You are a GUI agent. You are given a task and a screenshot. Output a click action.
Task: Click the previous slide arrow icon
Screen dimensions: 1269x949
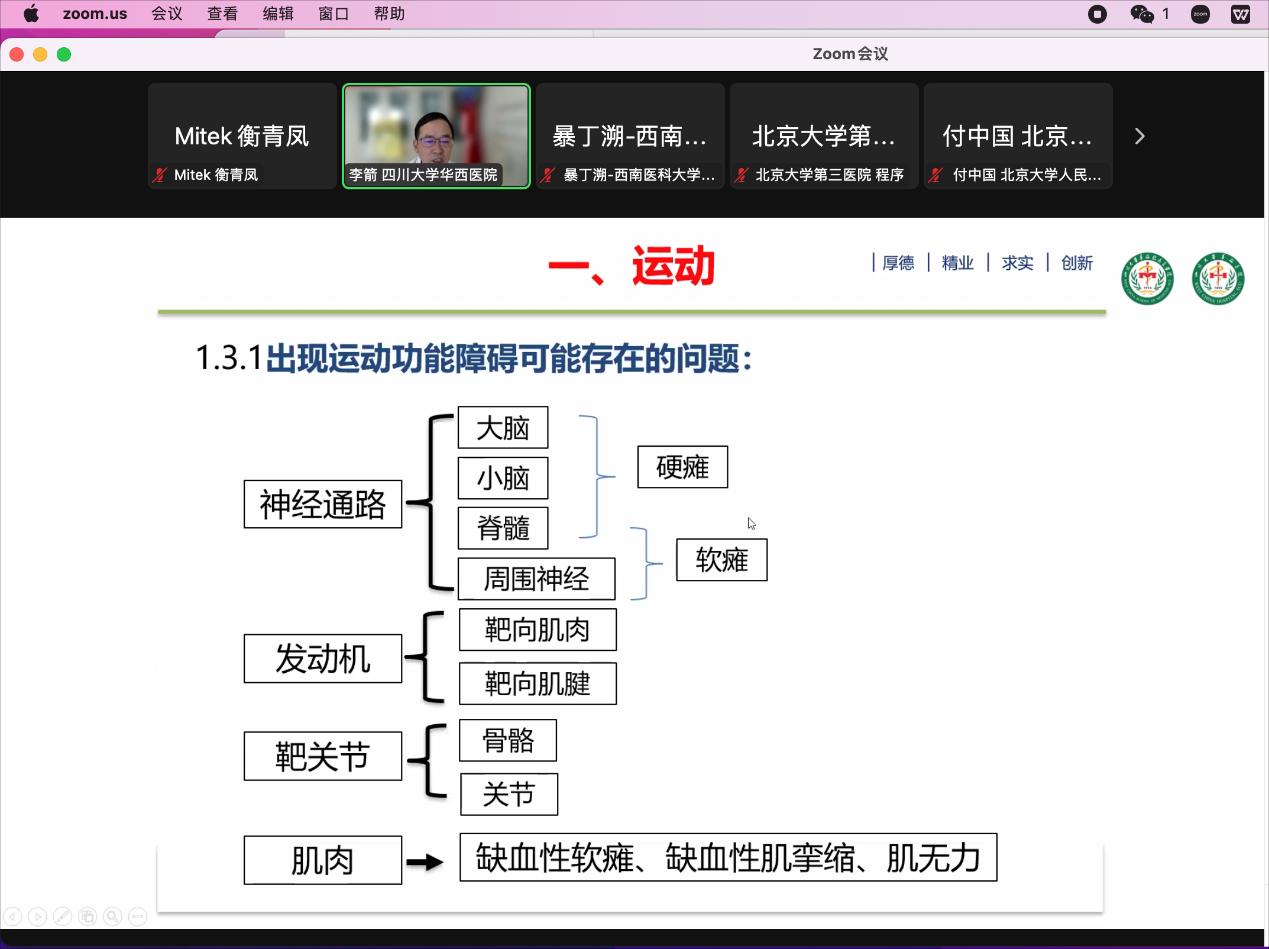click(13, 916)
